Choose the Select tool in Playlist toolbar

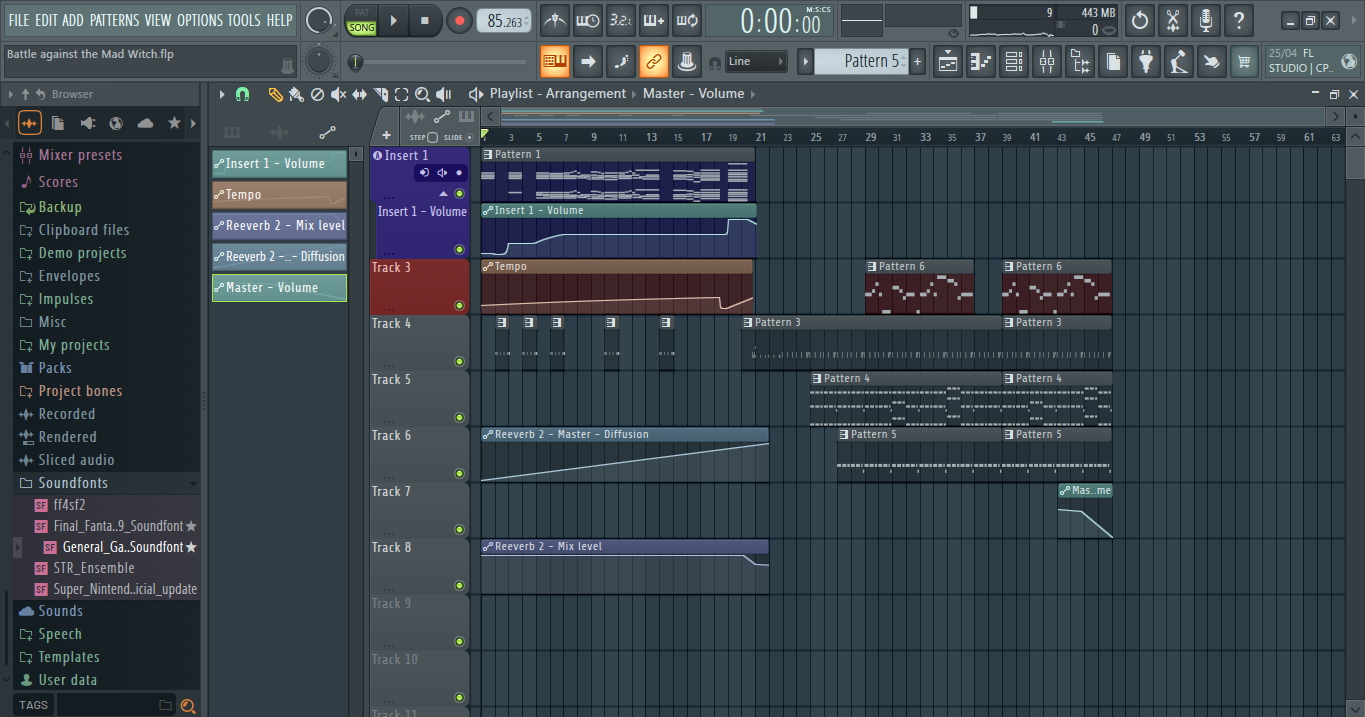coord(401,94)
